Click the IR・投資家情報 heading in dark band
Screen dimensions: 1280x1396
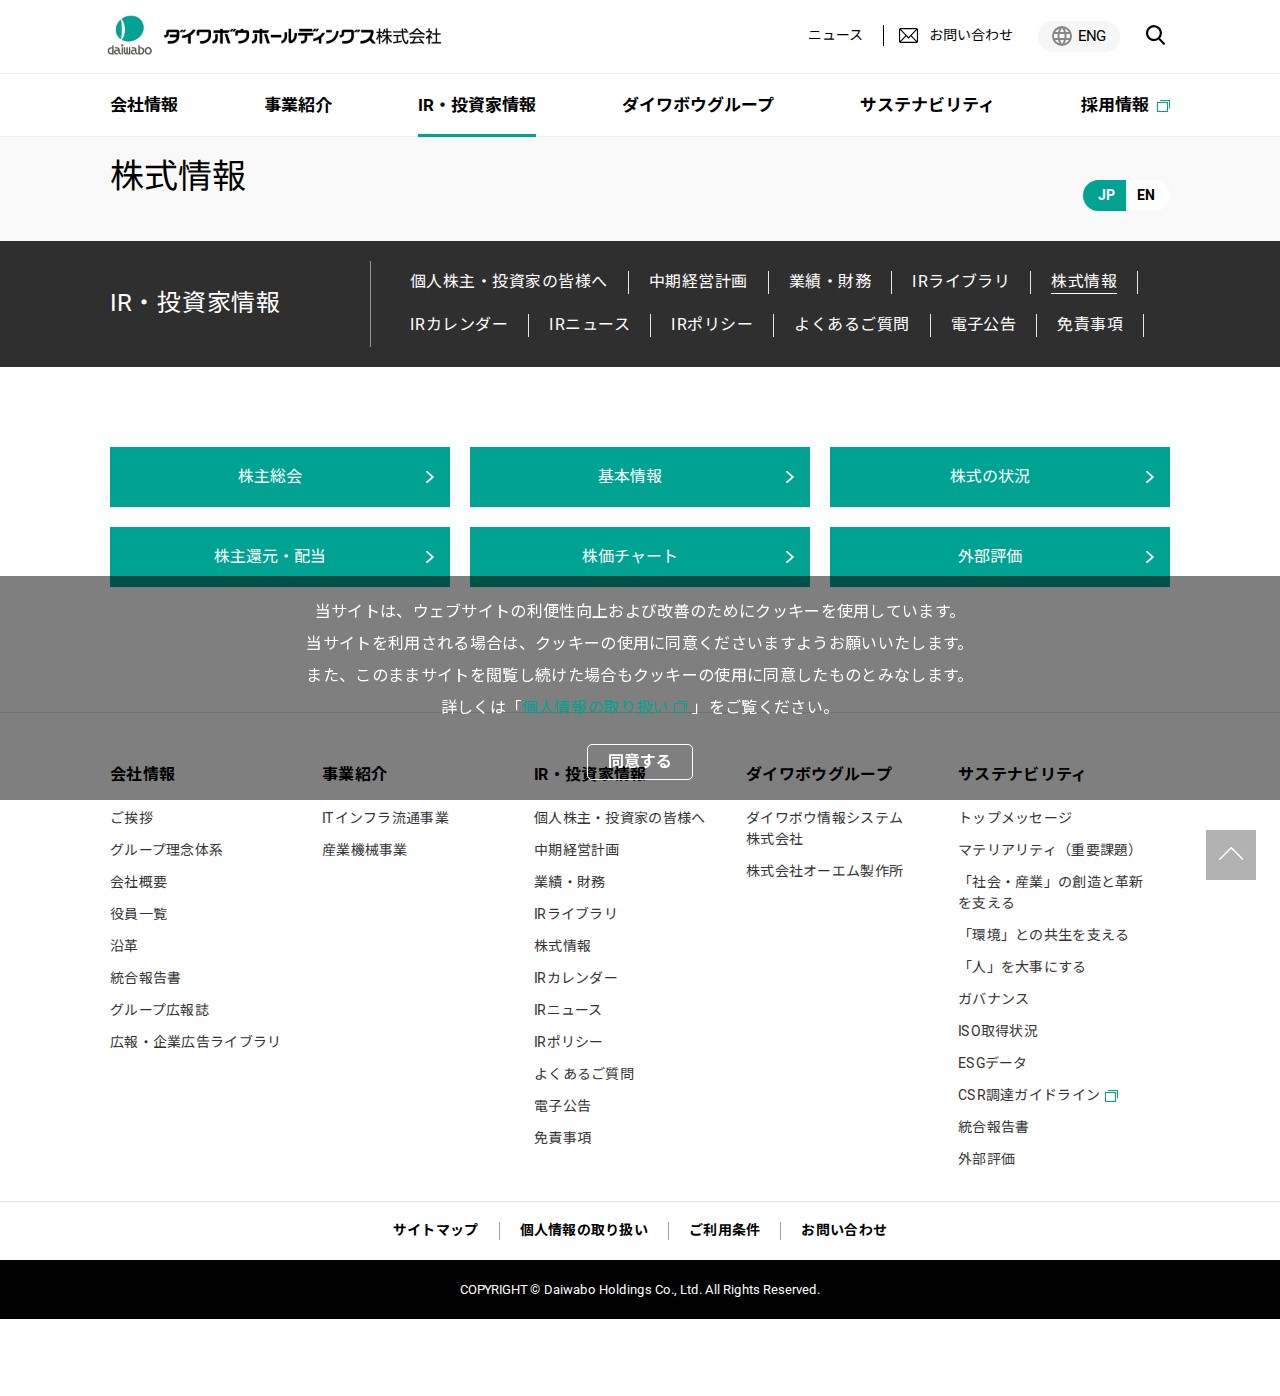(195, 303)
